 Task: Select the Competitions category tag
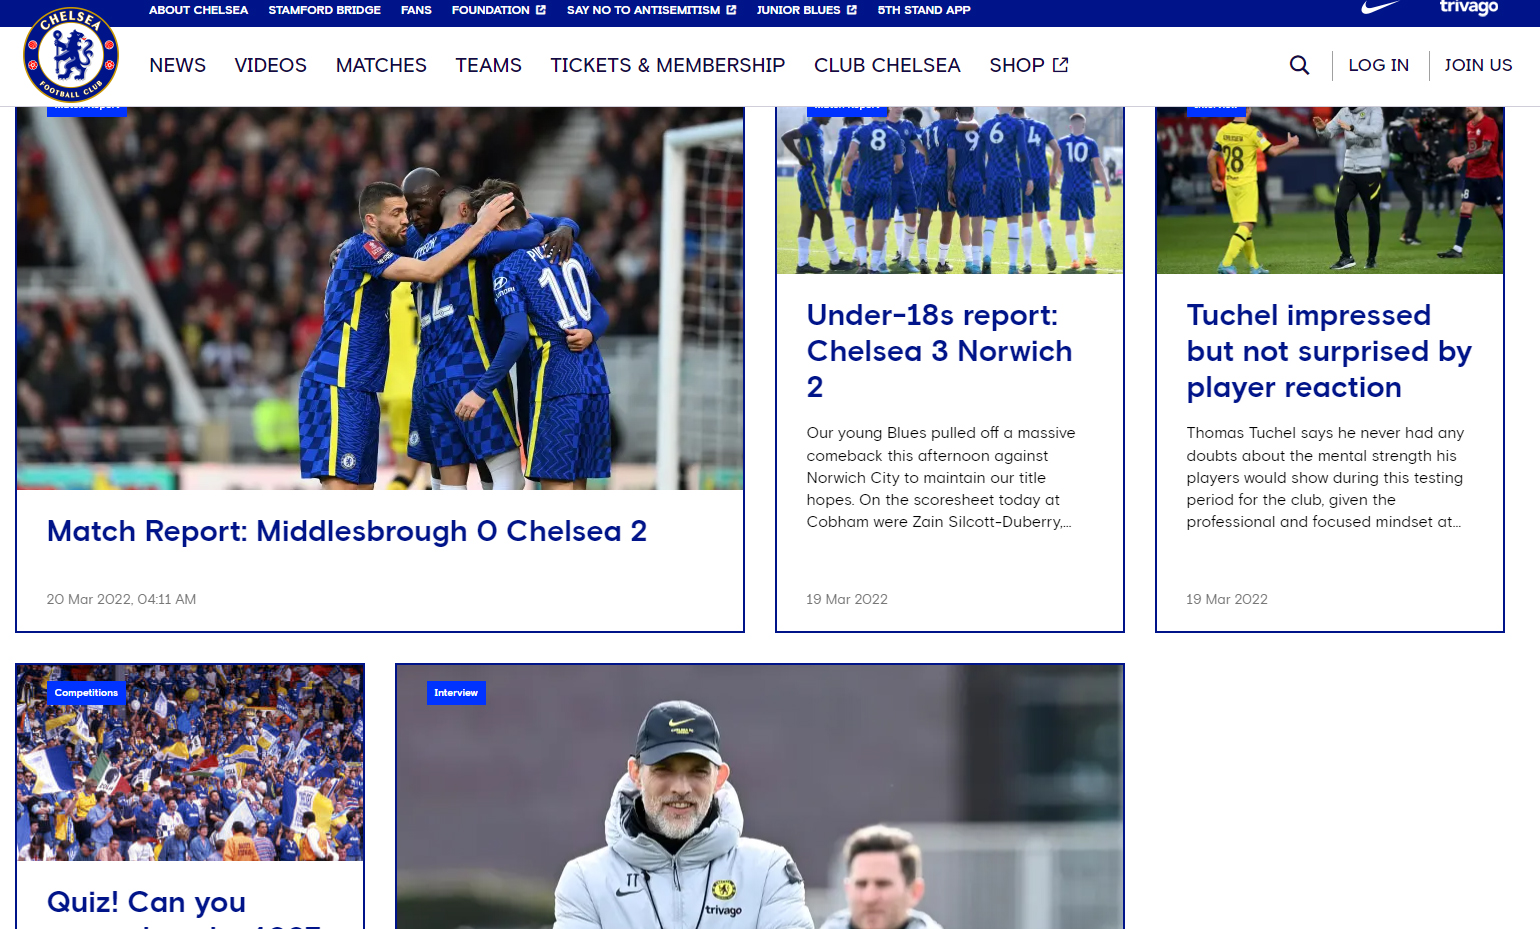point(86,693)
